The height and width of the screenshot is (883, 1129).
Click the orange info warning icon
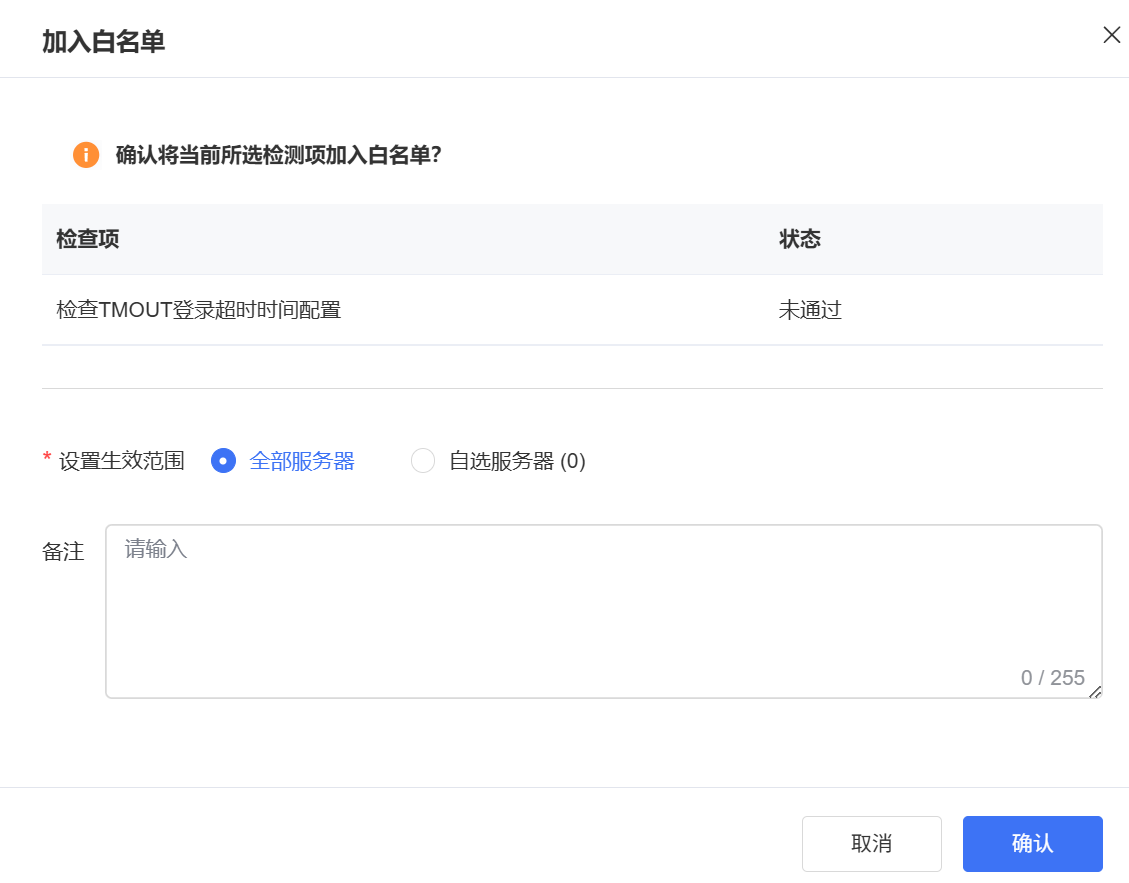click(86, 155)
